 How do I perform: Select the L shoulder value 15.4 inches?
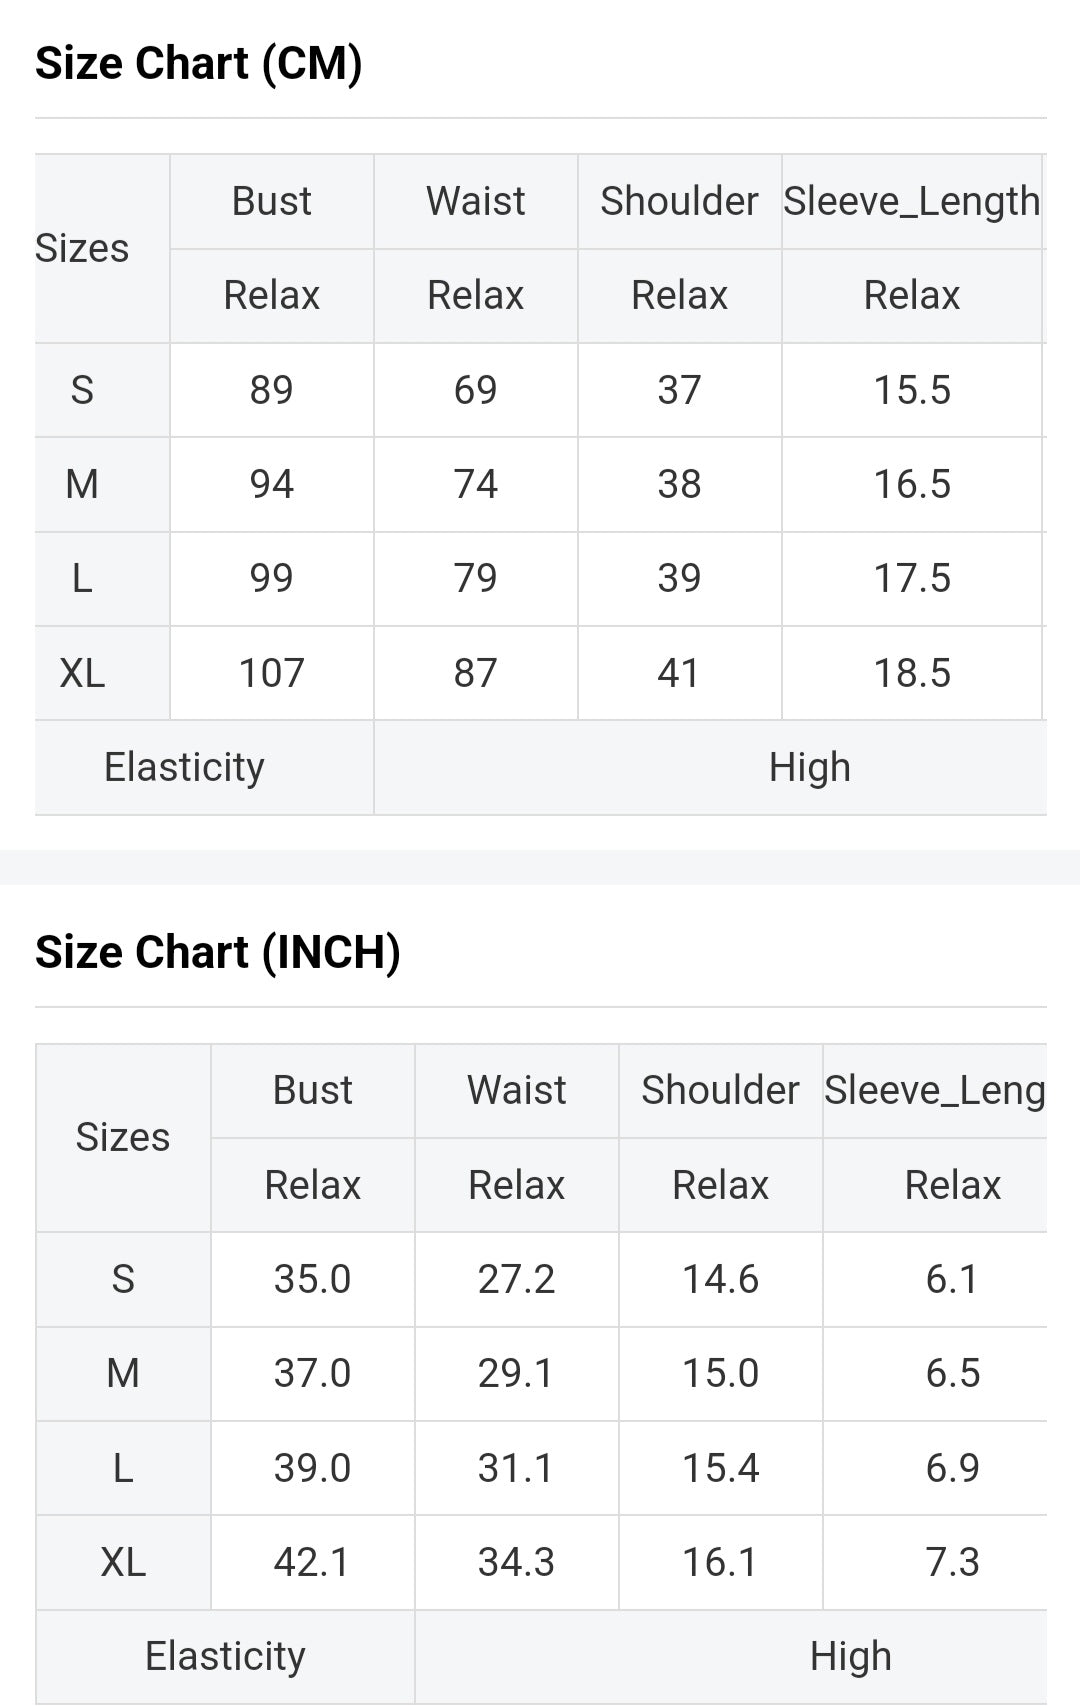pyautogui.click(x=720, y=1468)
